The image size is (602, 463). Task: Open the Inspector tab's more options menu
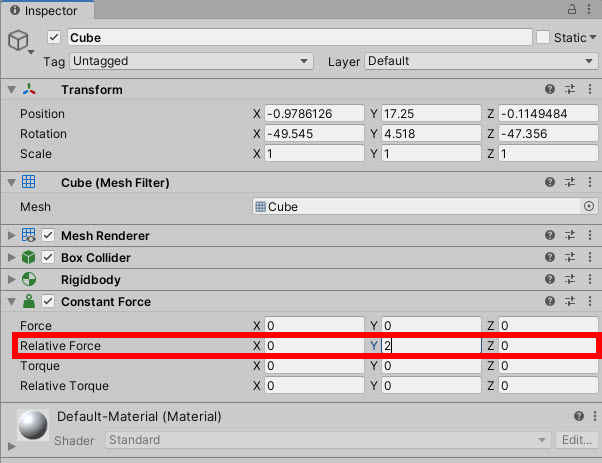coord(589,9)
